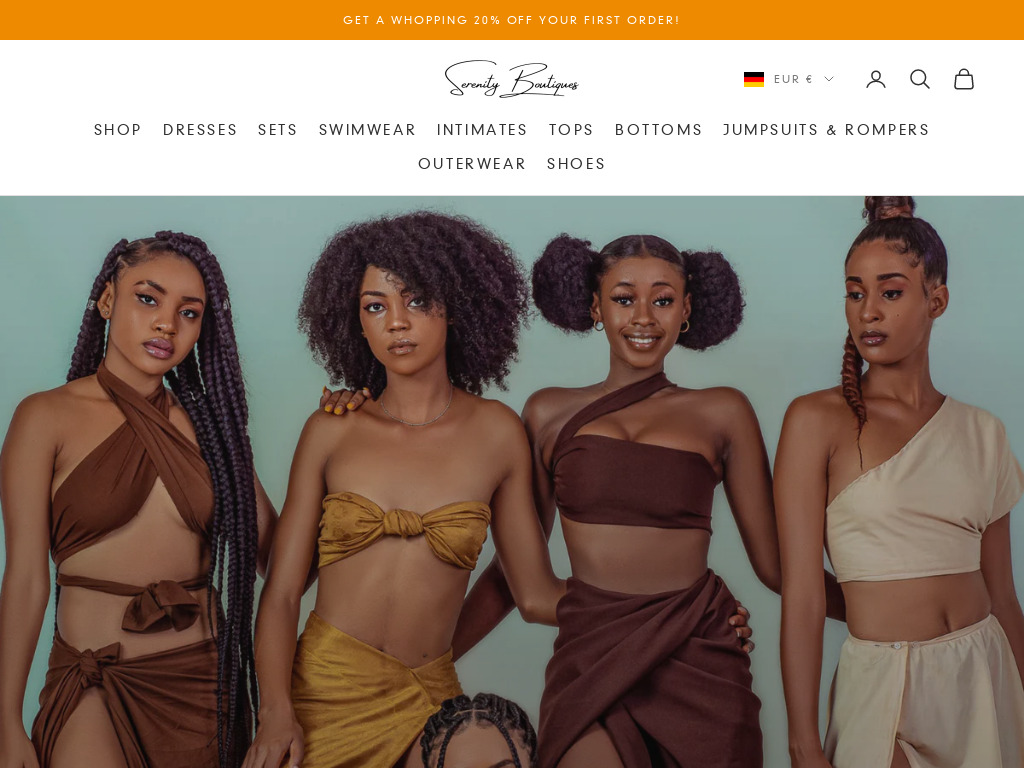
Task: Open the BOTTOMS menu link
Action: point(658,129)
